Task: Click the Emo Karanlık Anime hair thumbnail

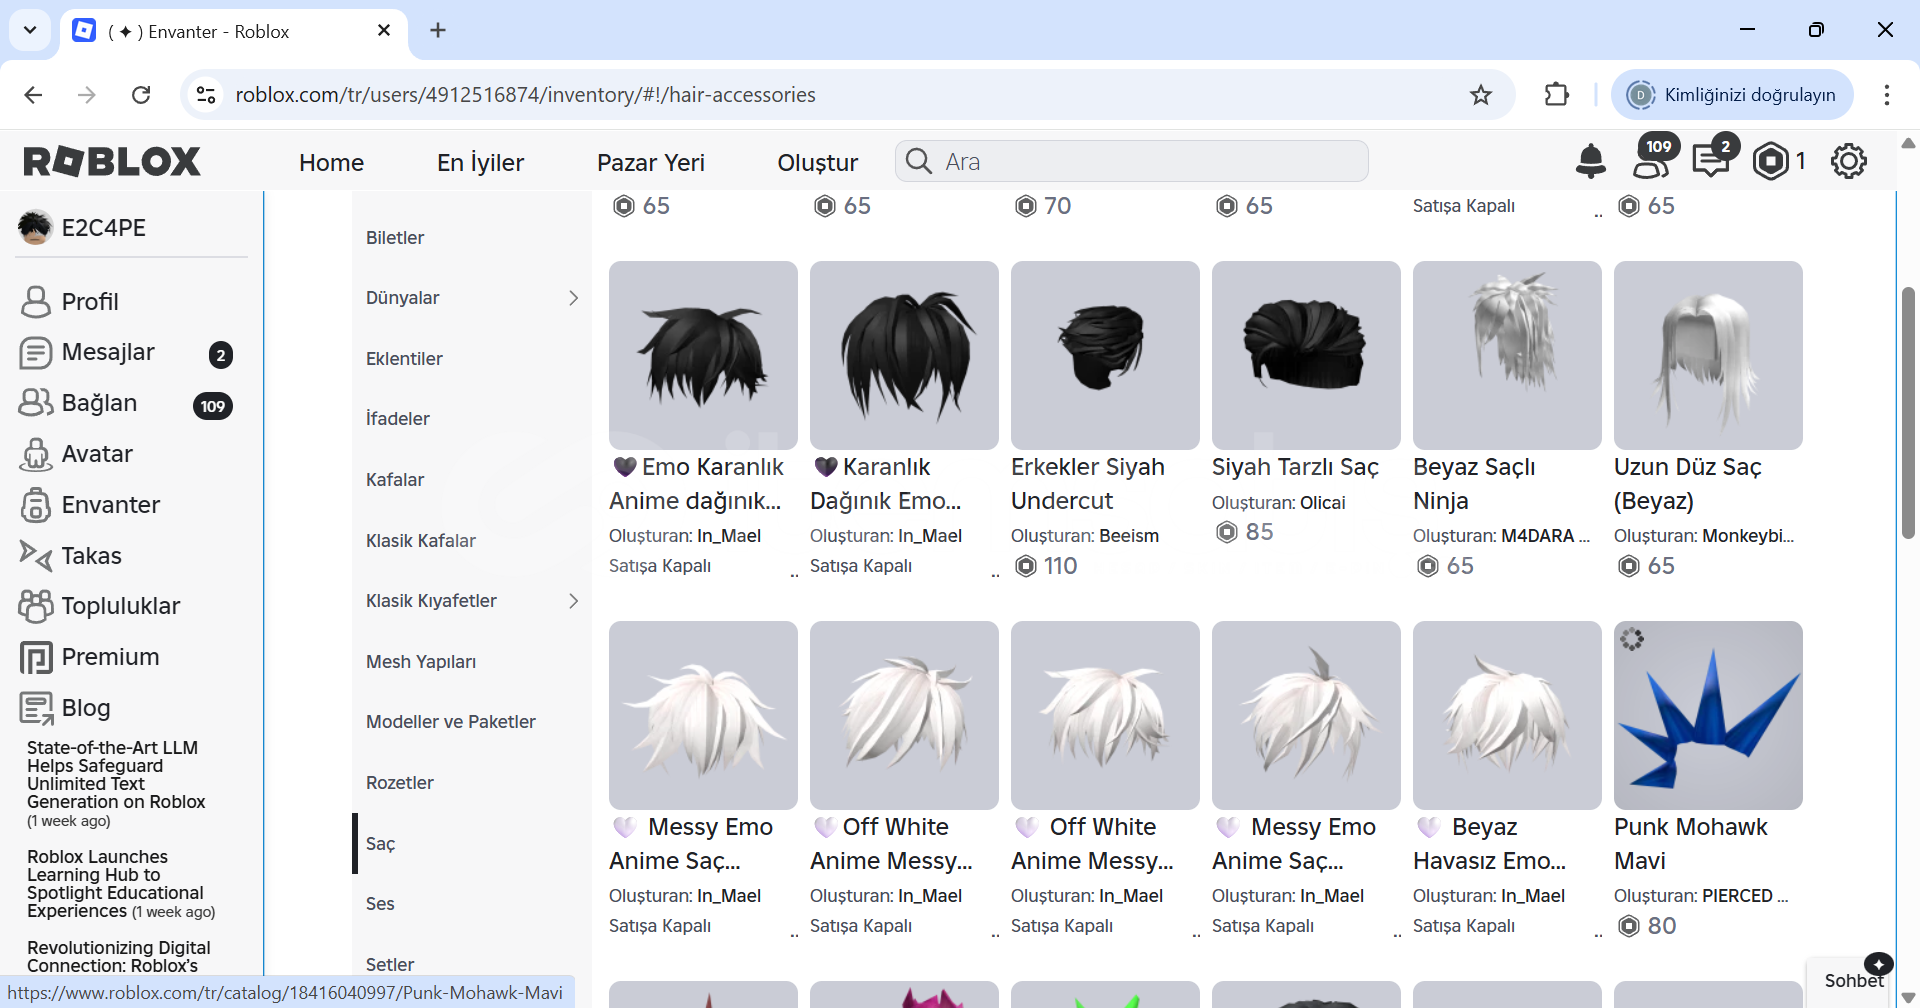Action: pyautogui.click(x=703, y=355)
